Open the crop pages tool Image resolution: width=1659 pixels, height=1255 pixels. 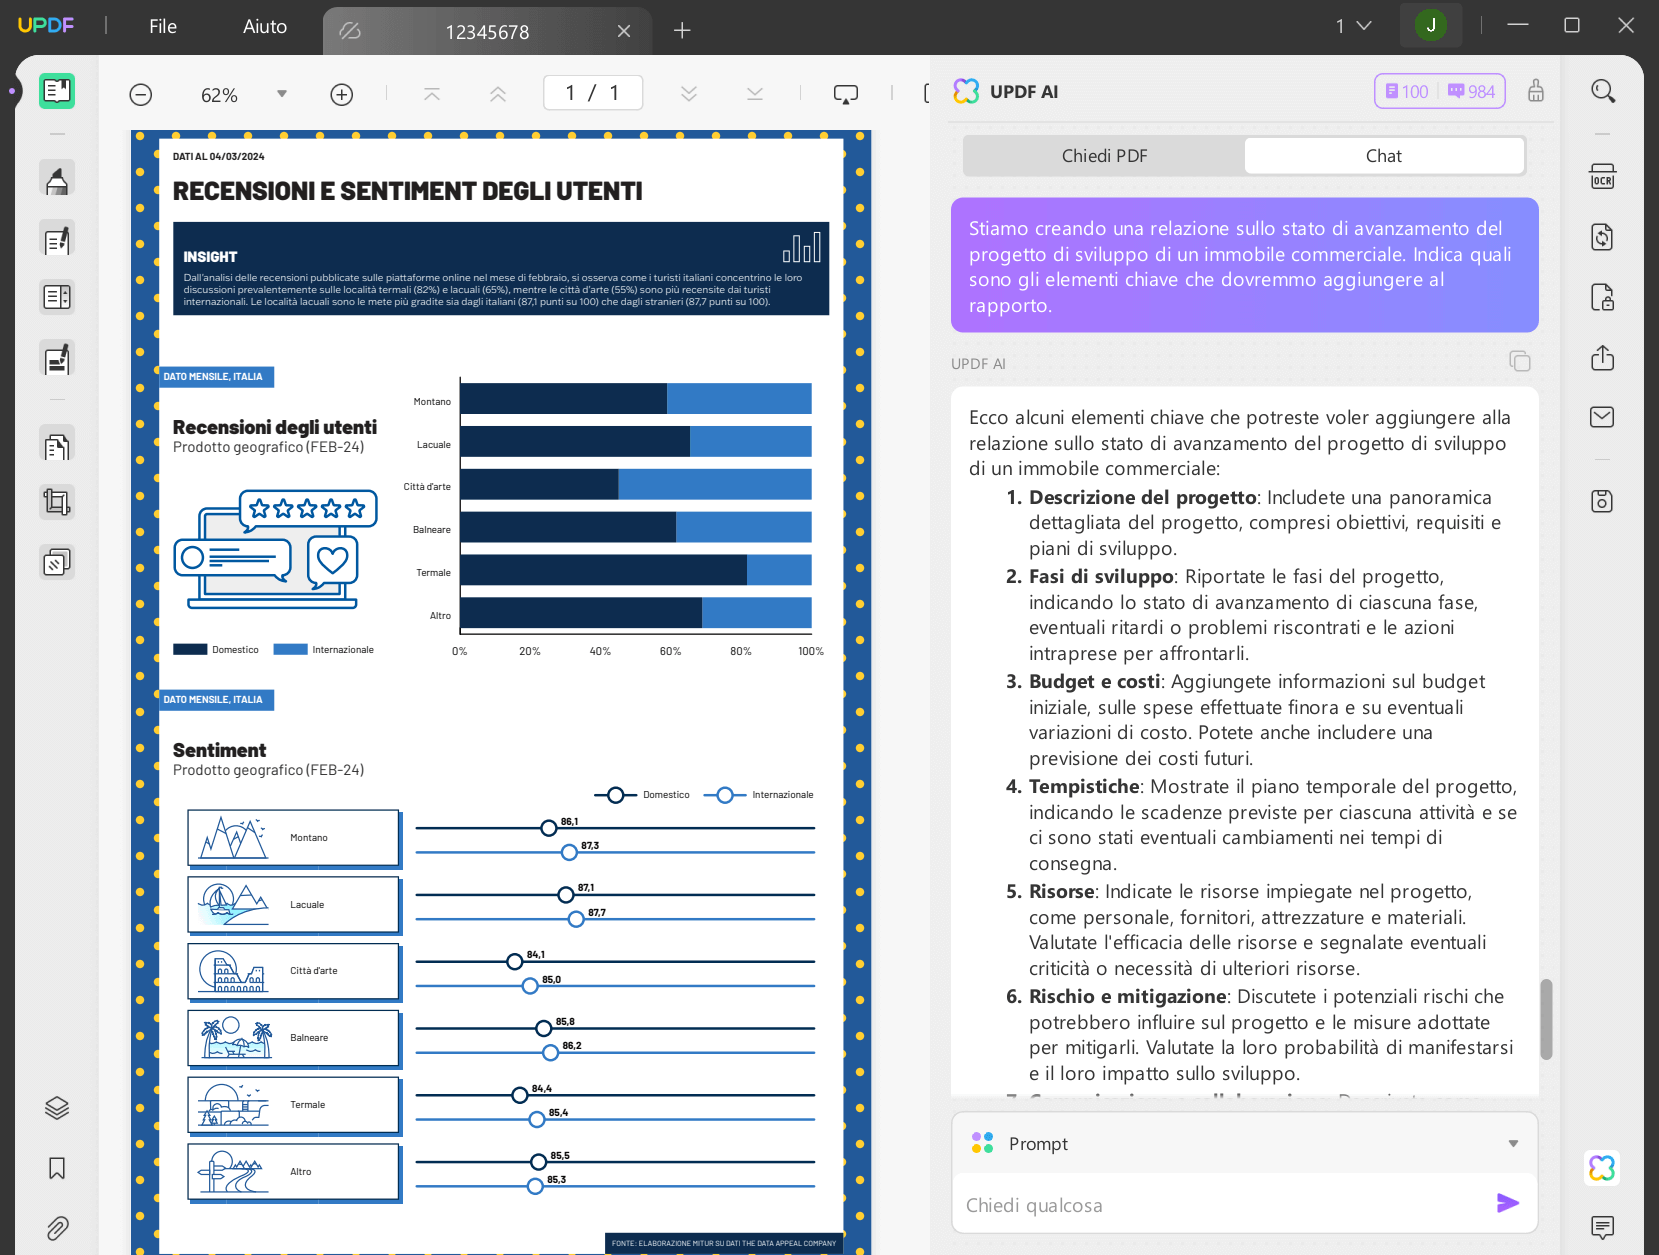tap(57, 502)
